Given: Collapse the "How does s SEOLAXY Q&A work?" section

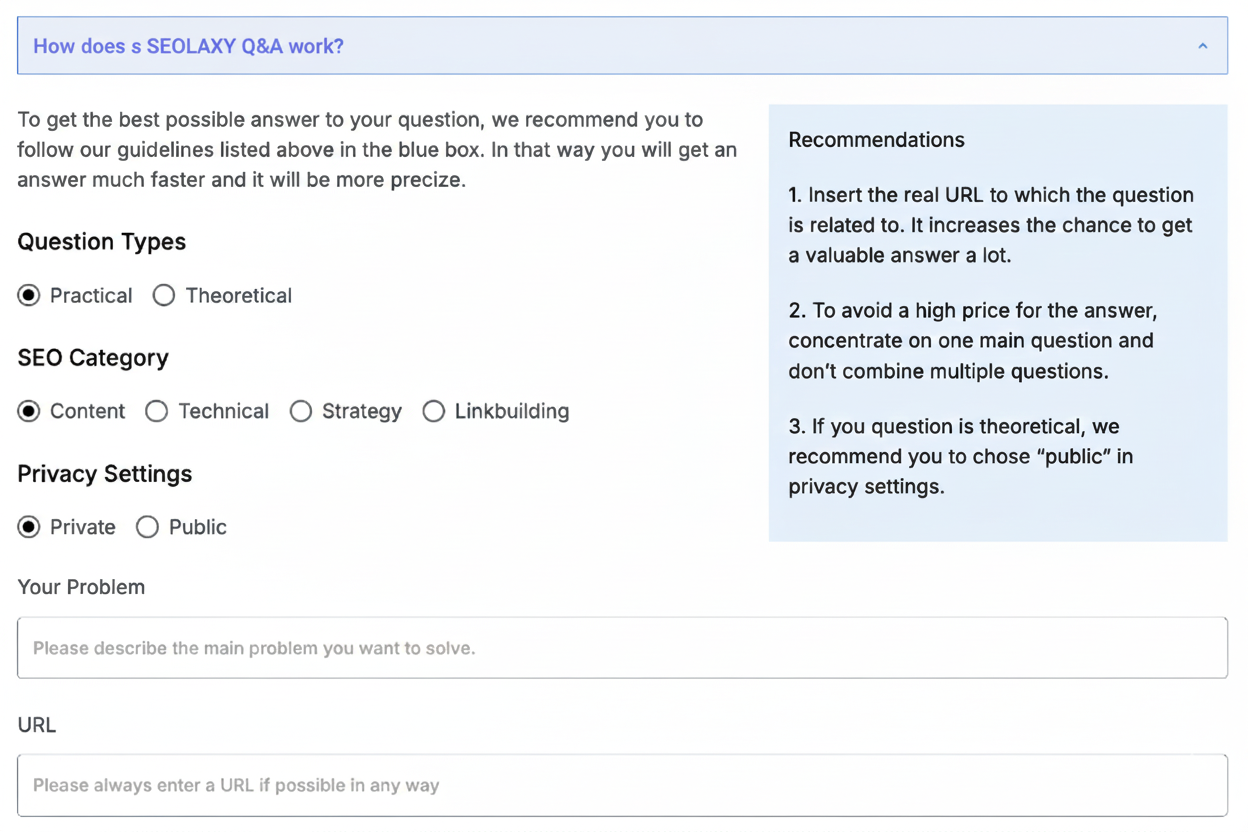Looking at the screenshot, I should click(x=622, y=45).
